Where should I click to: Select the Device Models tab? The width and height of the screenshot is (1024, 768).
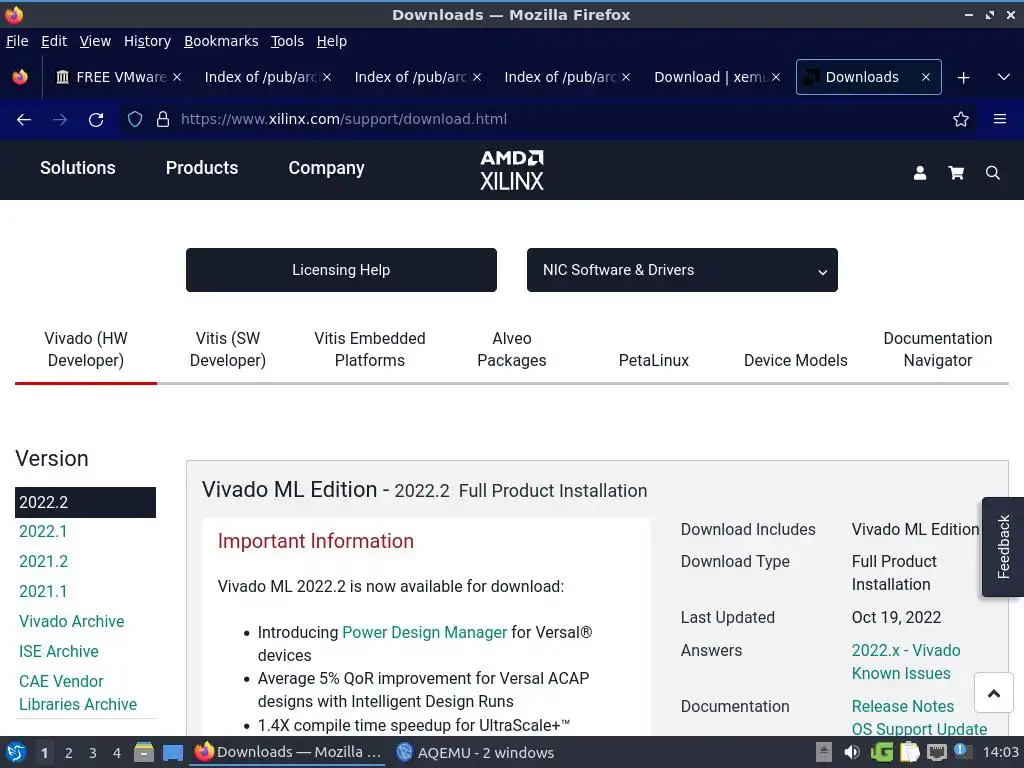(x=795, y=360)
